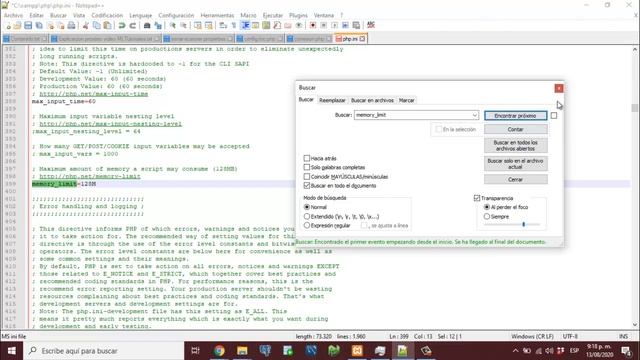This screenshot has height=360, width=640.
Task: Open Find with the binoculars icon
Action: 147,25
